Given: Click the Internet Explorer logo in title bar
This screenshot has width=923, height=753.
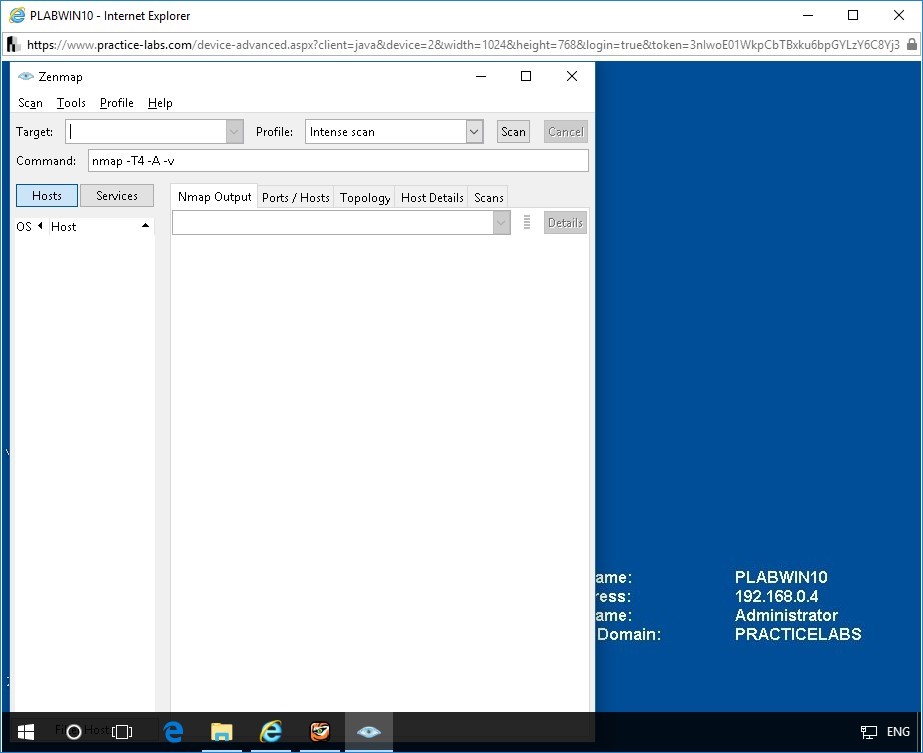Looking at the screenshot, I should click(17, 15).
